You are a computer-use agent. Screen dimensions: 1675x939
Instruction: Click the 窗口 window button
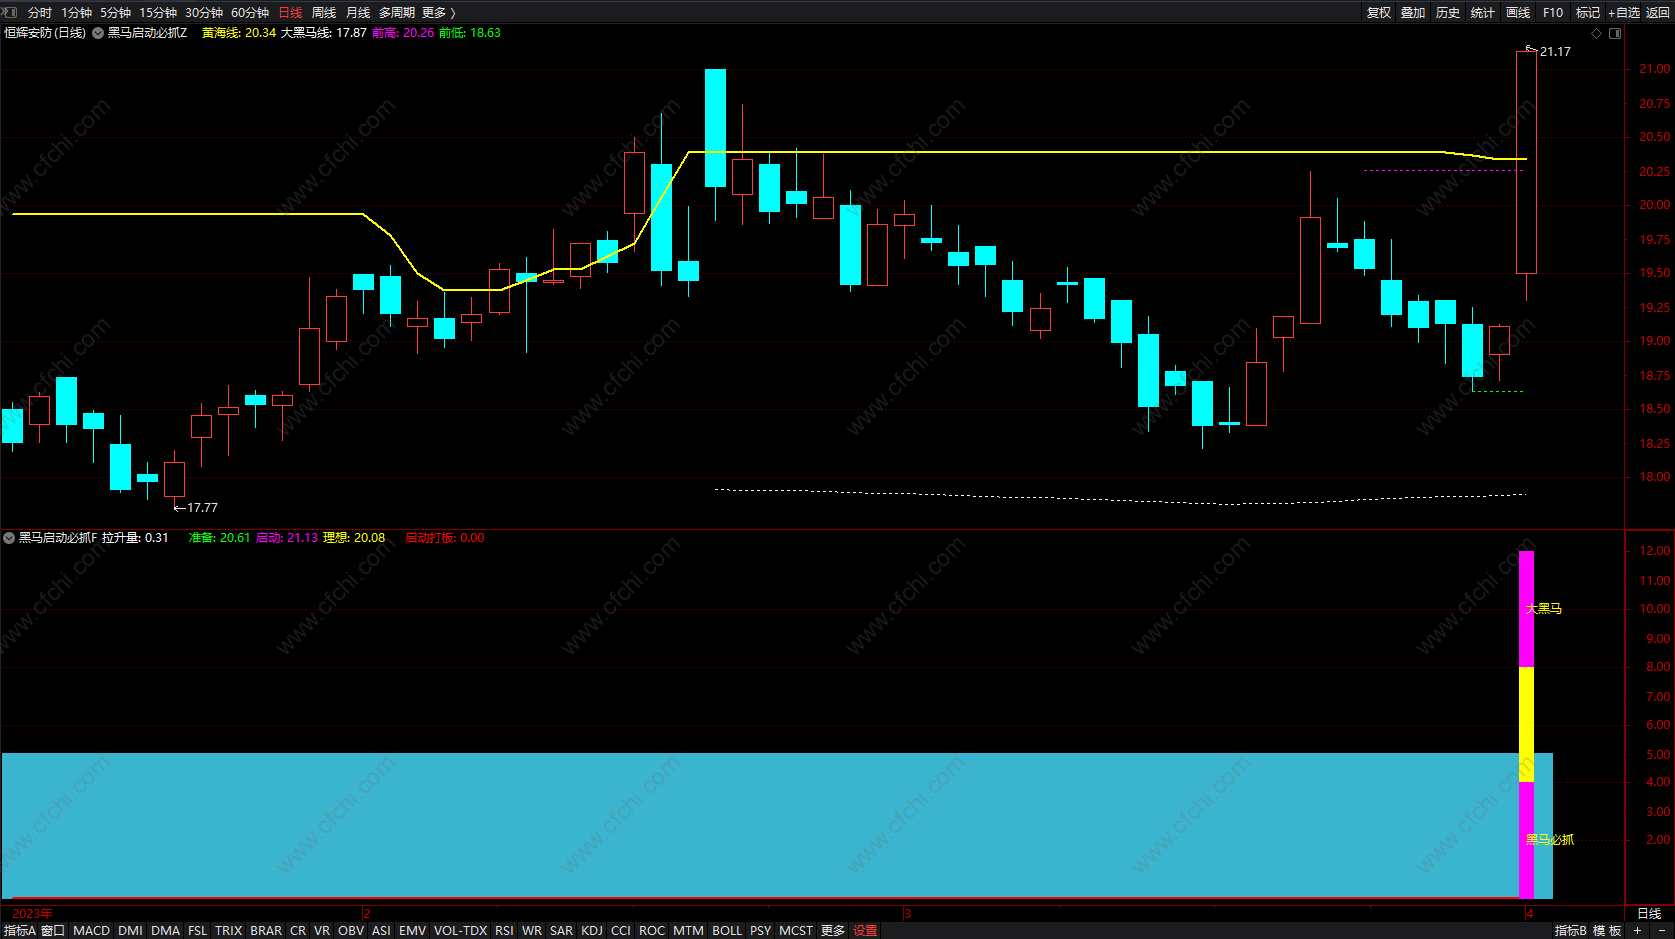tap(53, 930)
